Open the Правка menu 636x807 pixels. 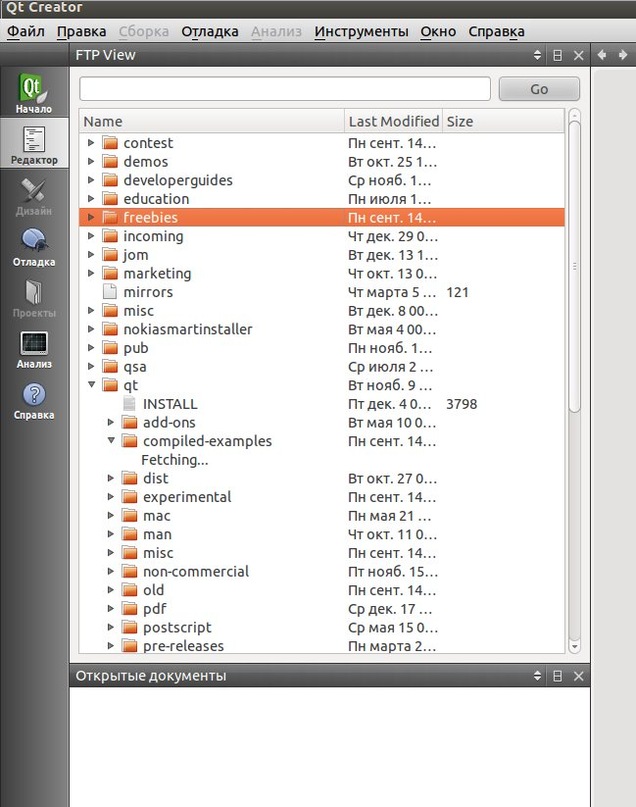tap(81, 31)
